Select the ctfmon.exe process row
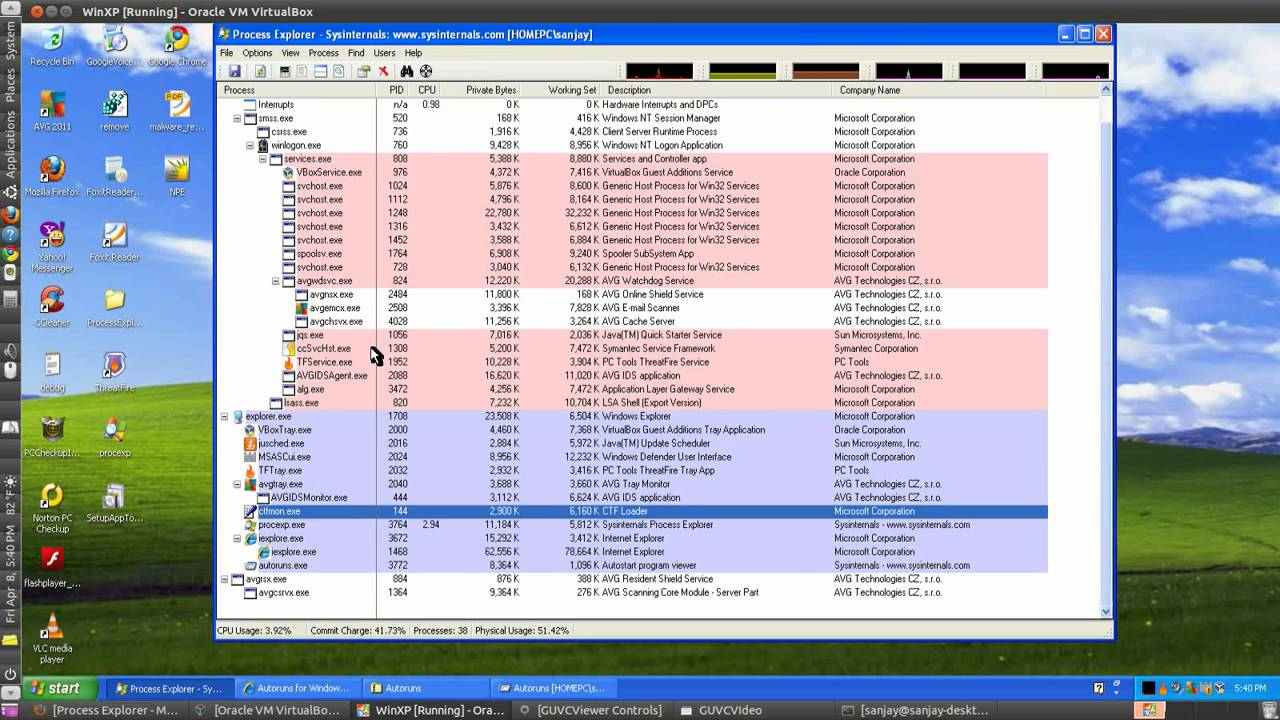 [x=632, y=511]
